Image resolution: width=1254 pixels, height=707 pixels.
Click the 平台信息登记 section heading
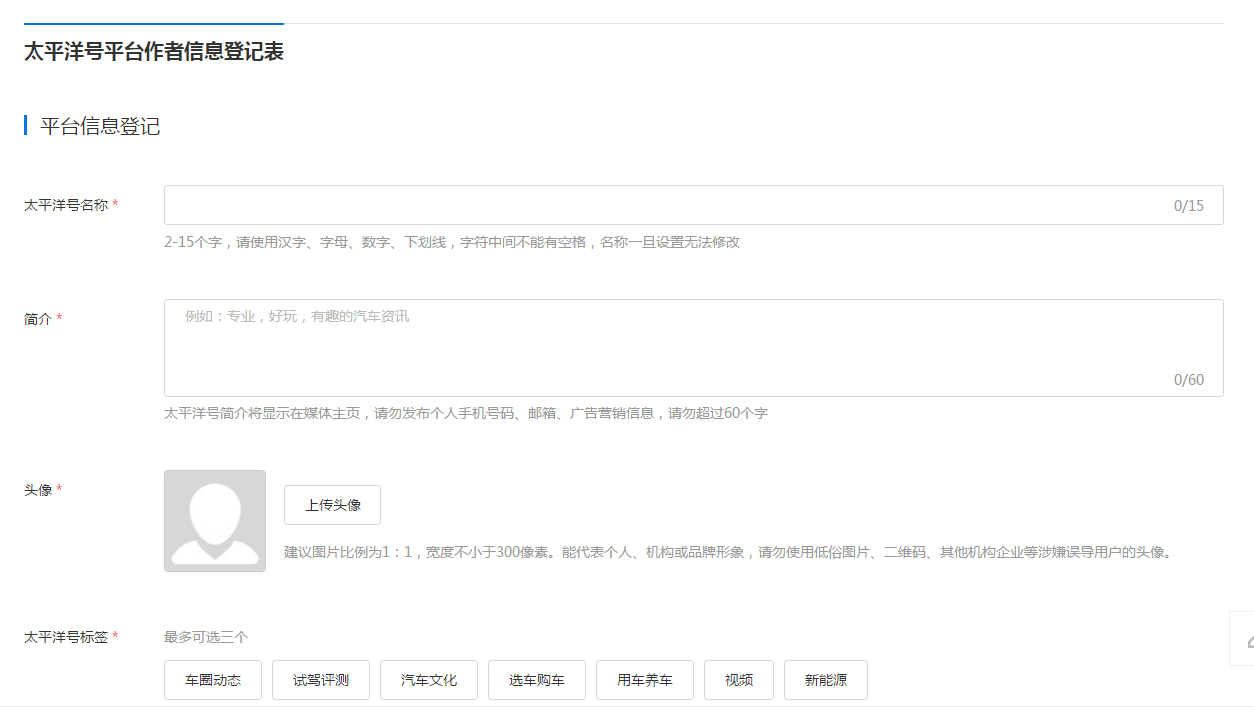click(x=100, y=126)
